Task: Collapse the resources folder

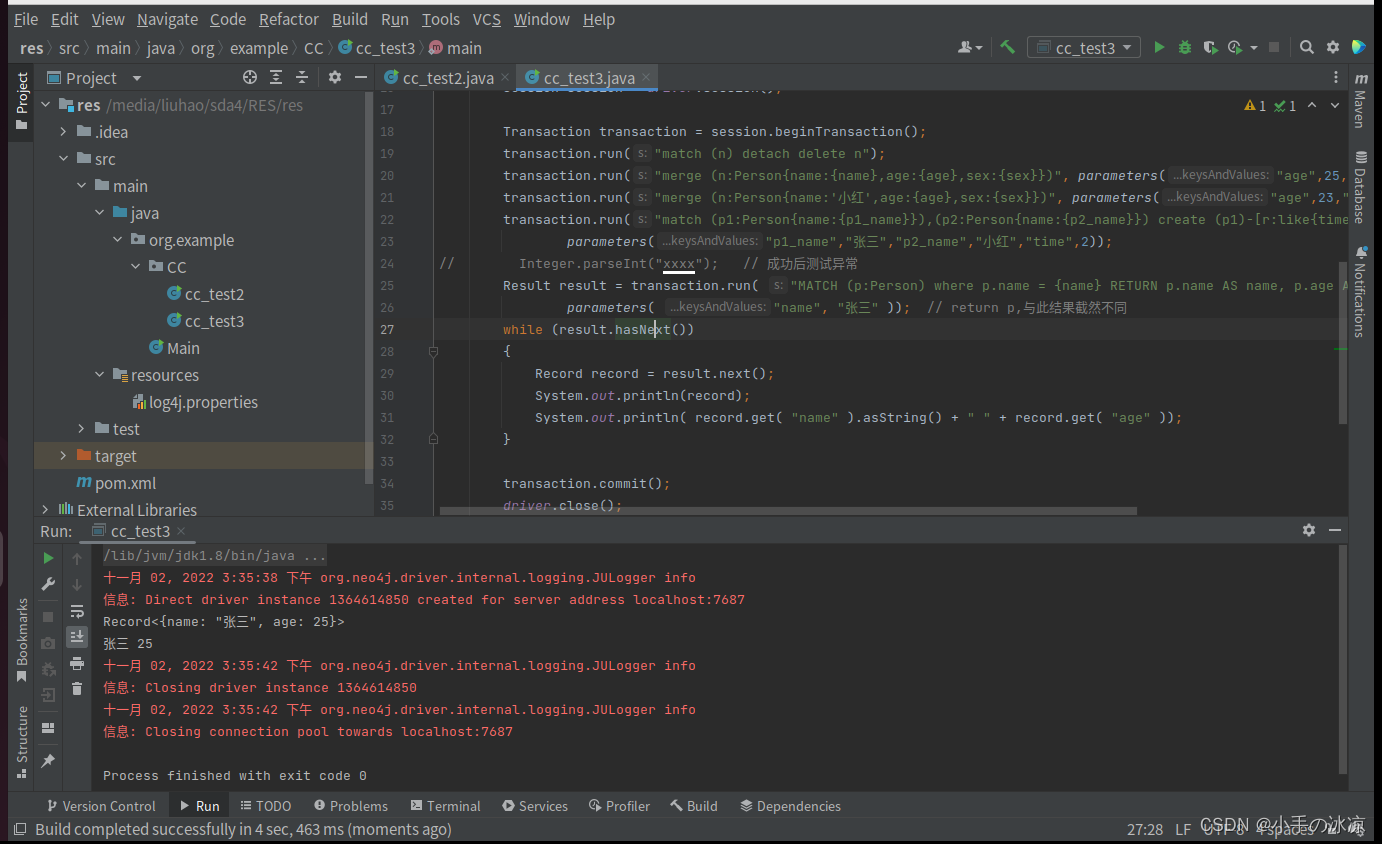Action: [99, 375]
